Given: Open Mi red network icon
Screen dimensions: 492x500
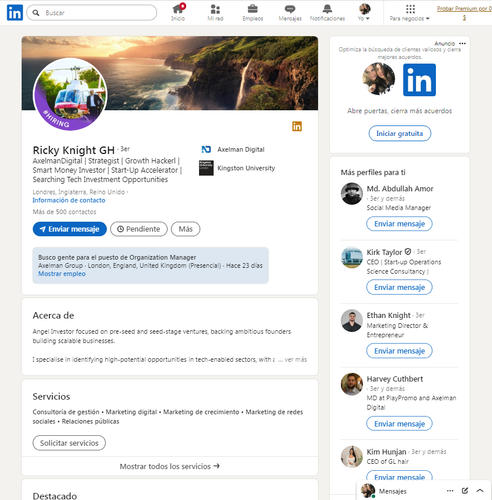Looking at the screenshot, I should (215, 9).
